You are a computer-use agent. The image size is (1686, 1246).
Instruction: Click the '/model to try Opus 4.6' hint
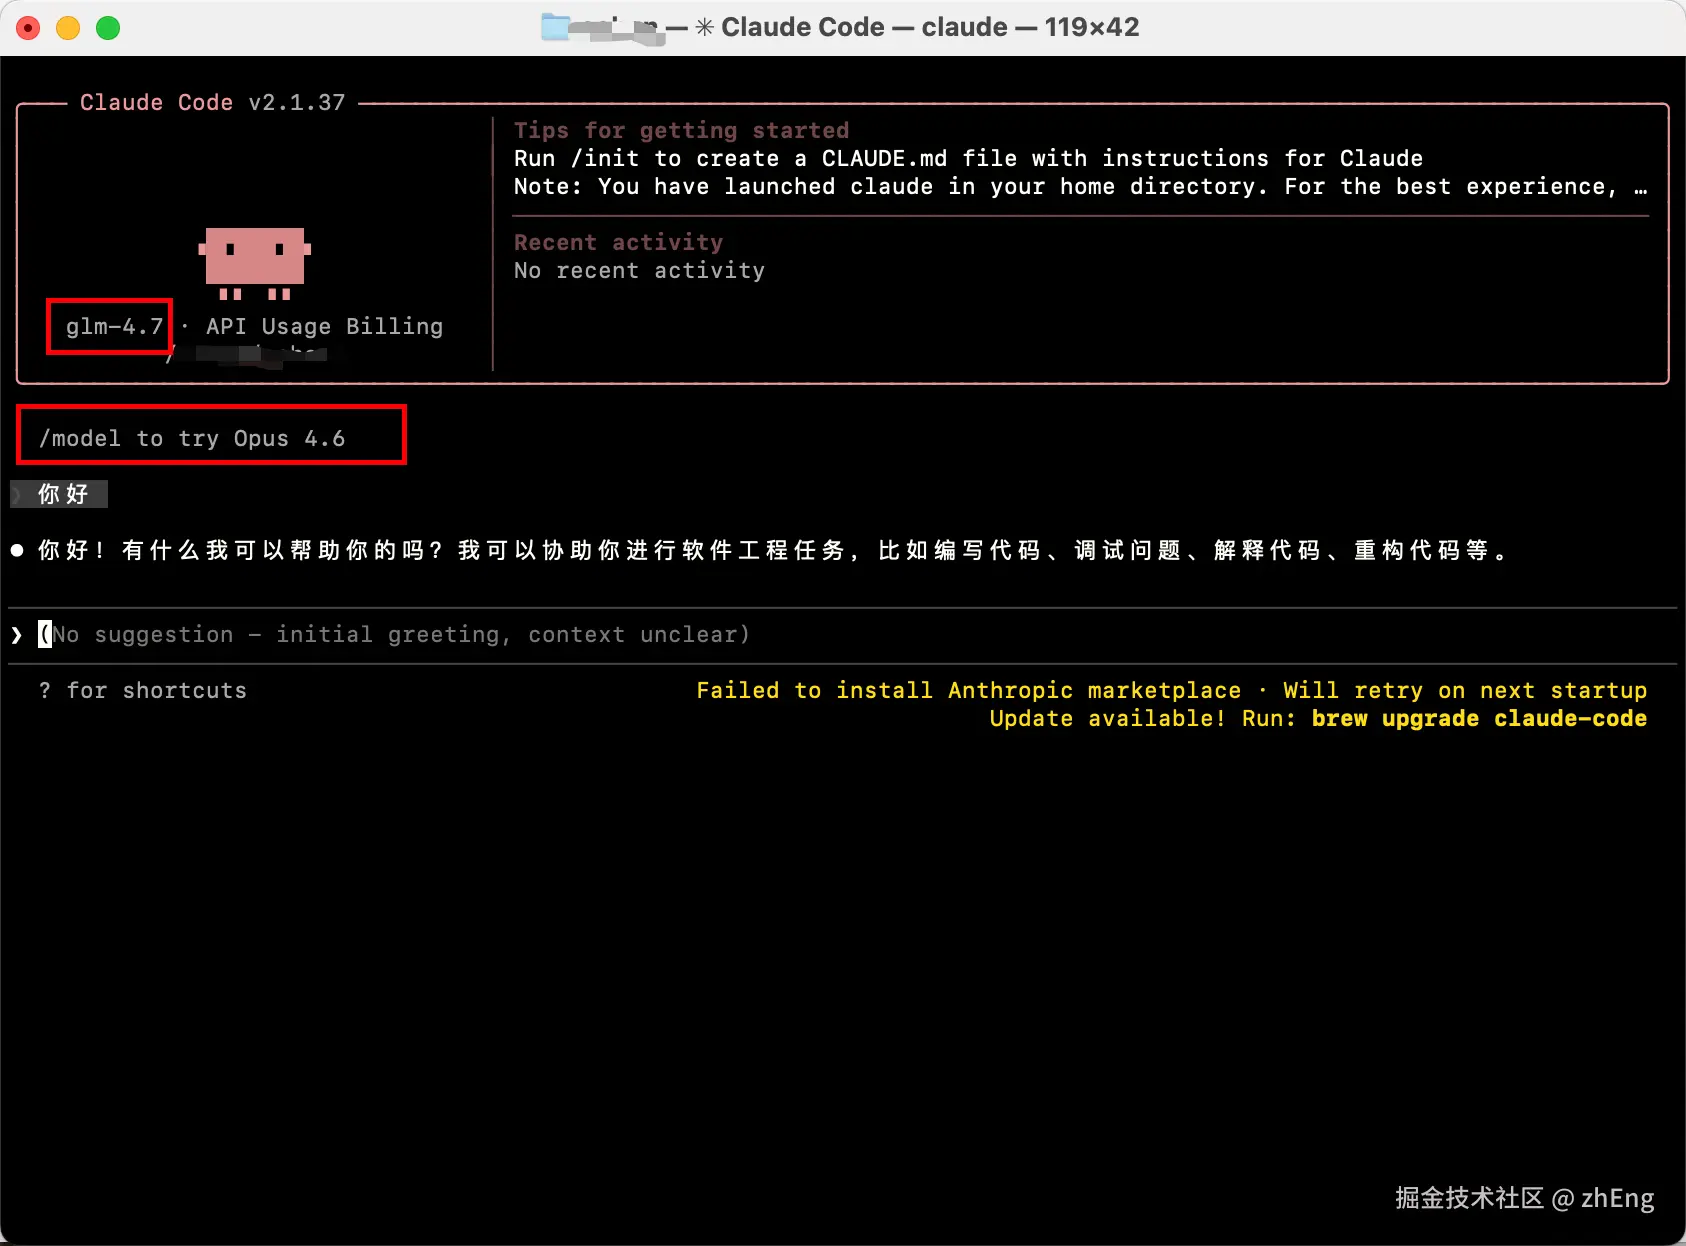coord(192,438)
